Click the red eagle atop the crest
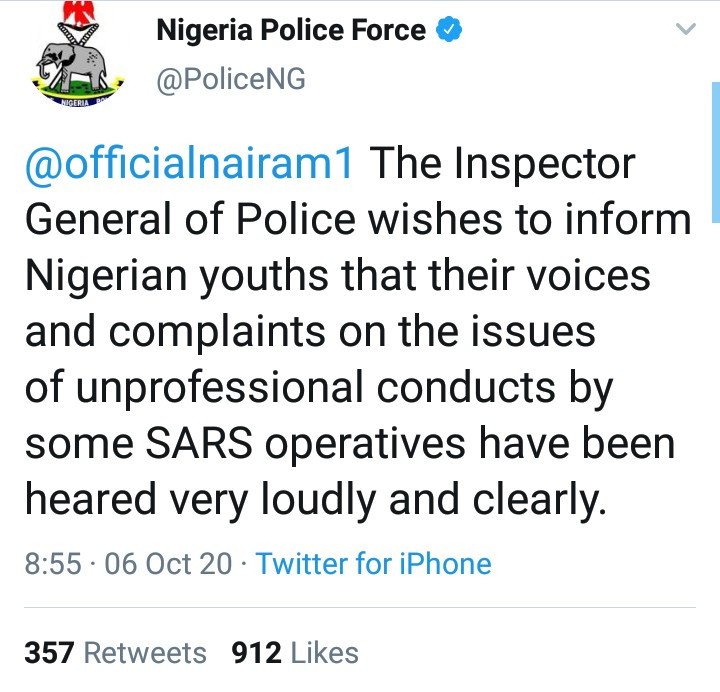This screenshot has width=720, height=692. click(x=79, y=12)
